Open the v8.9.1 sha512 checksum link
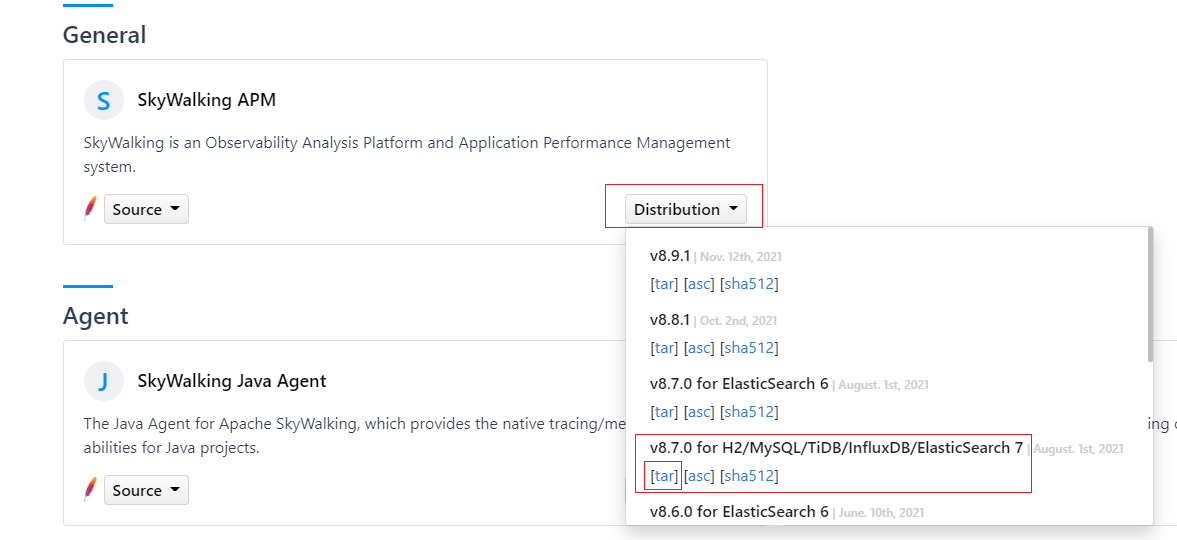 tap(749, 285)
